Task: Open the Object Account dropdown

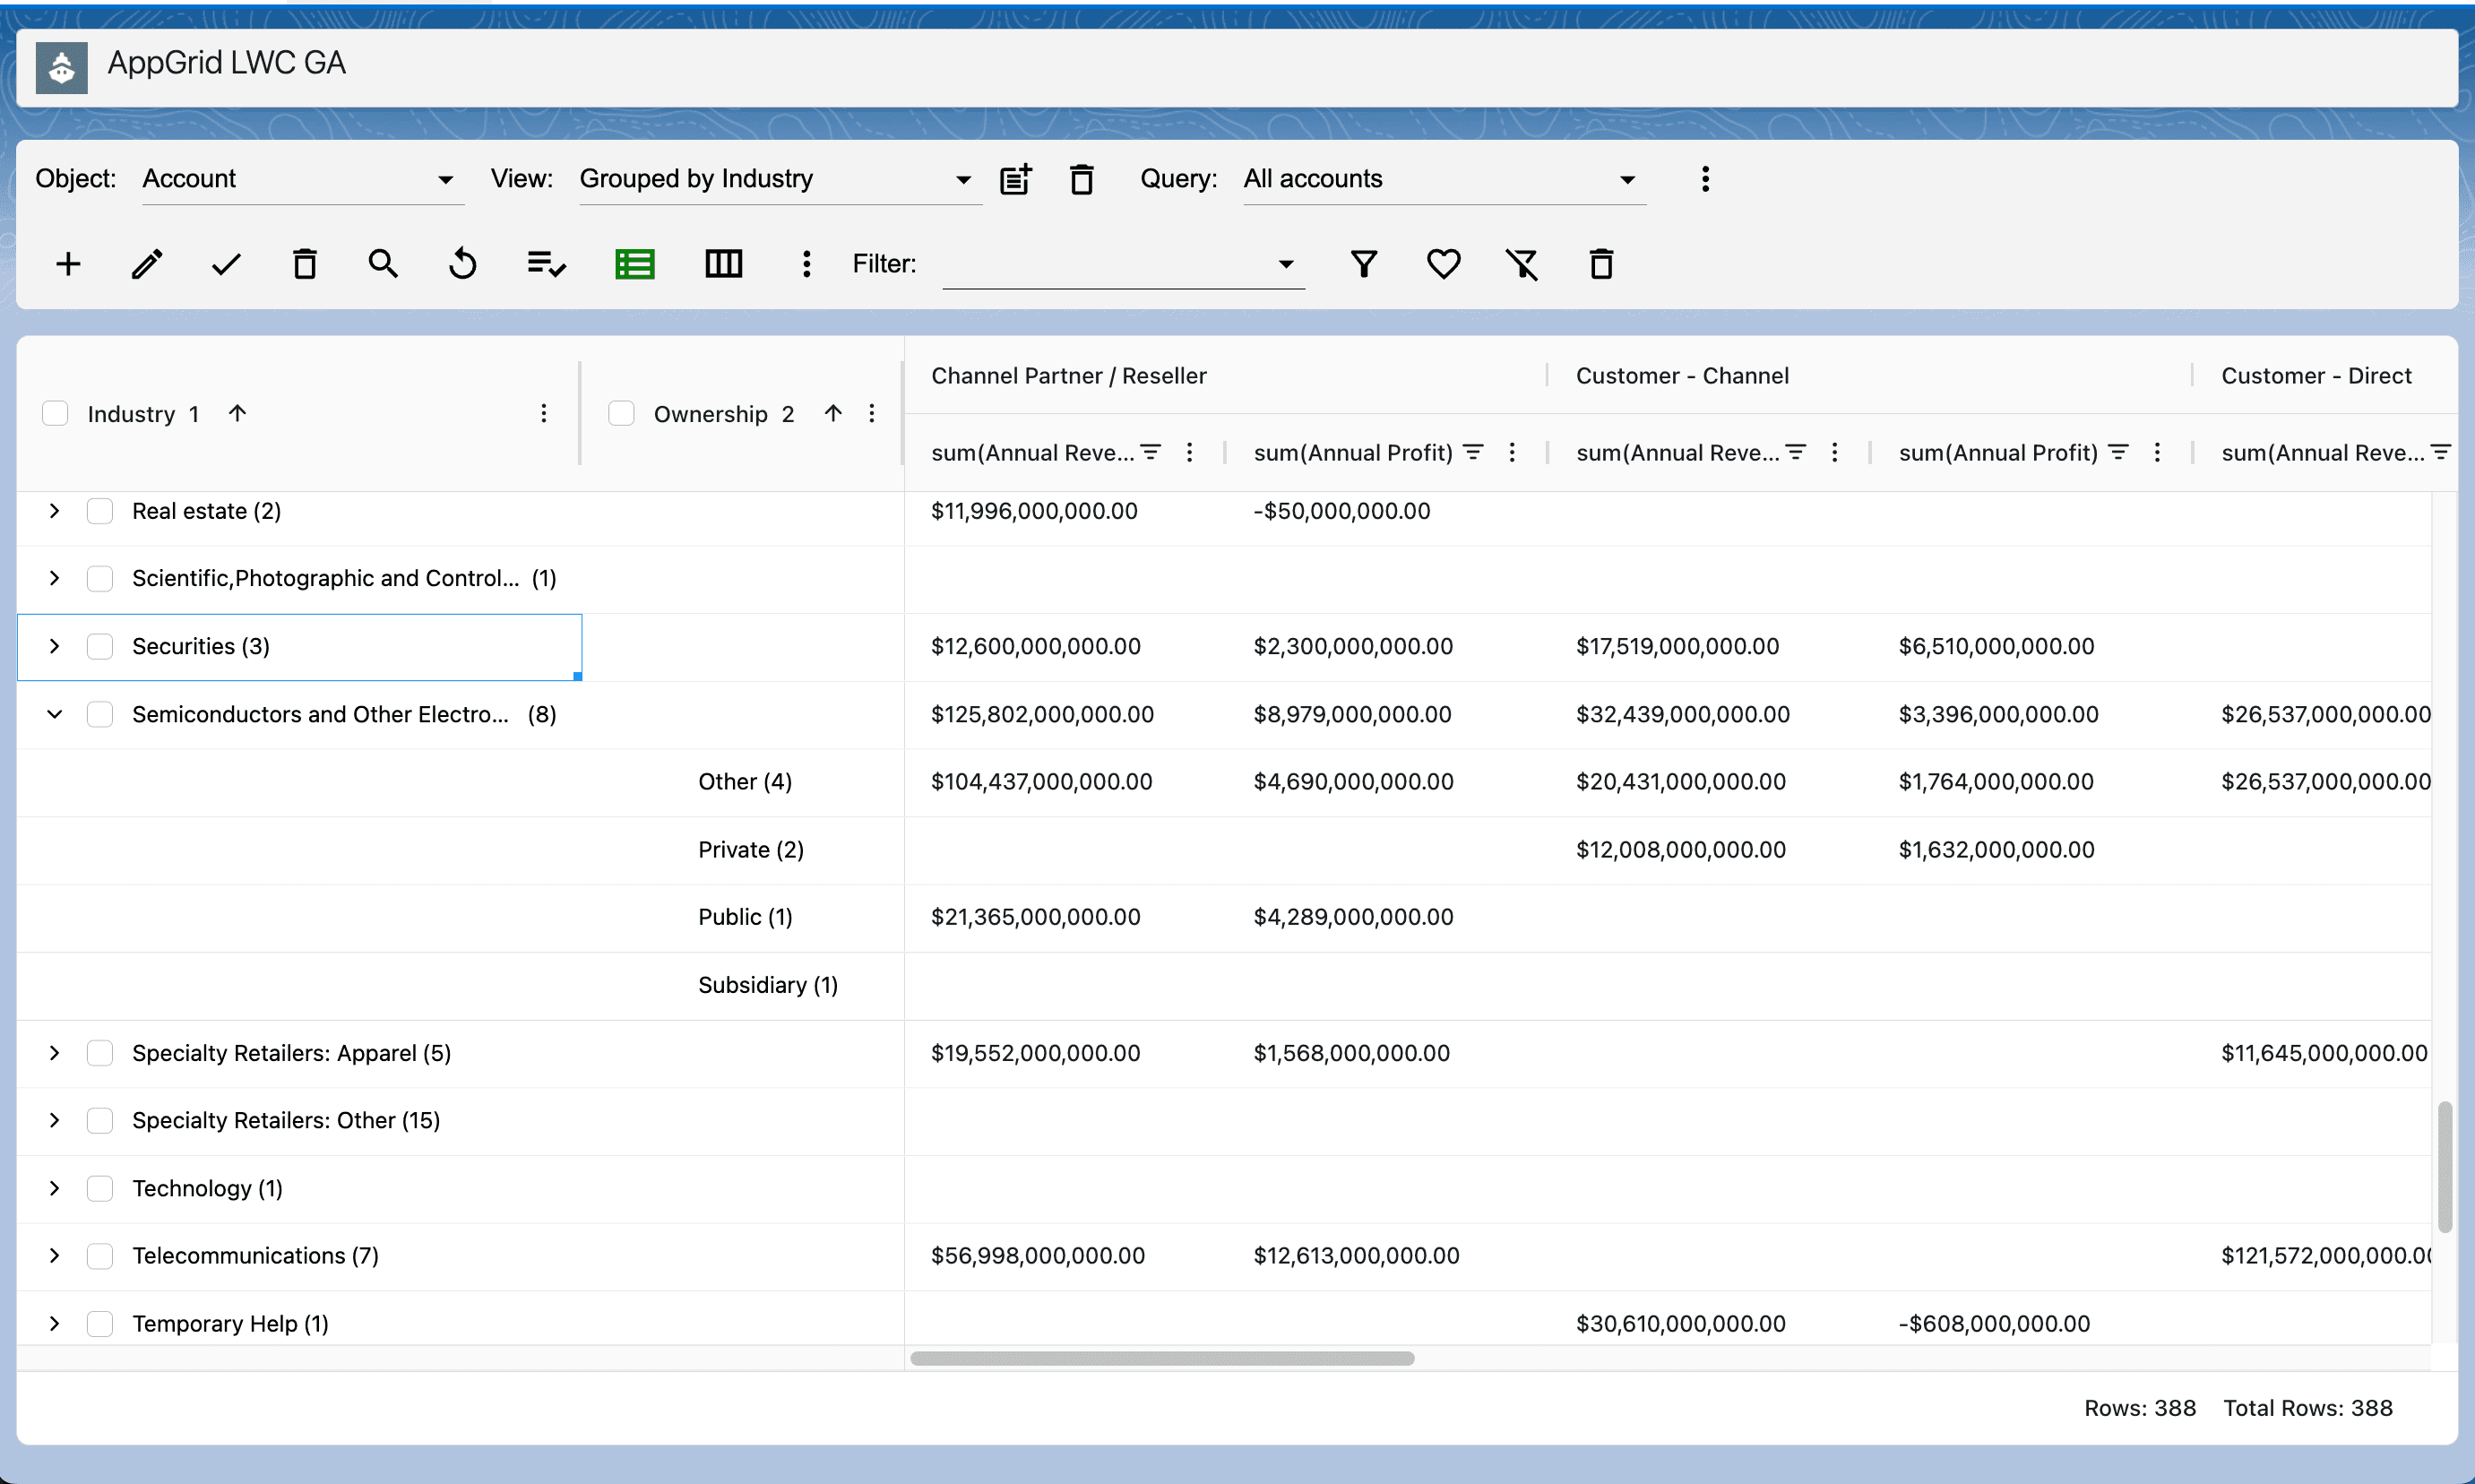Action: [300, 180]
